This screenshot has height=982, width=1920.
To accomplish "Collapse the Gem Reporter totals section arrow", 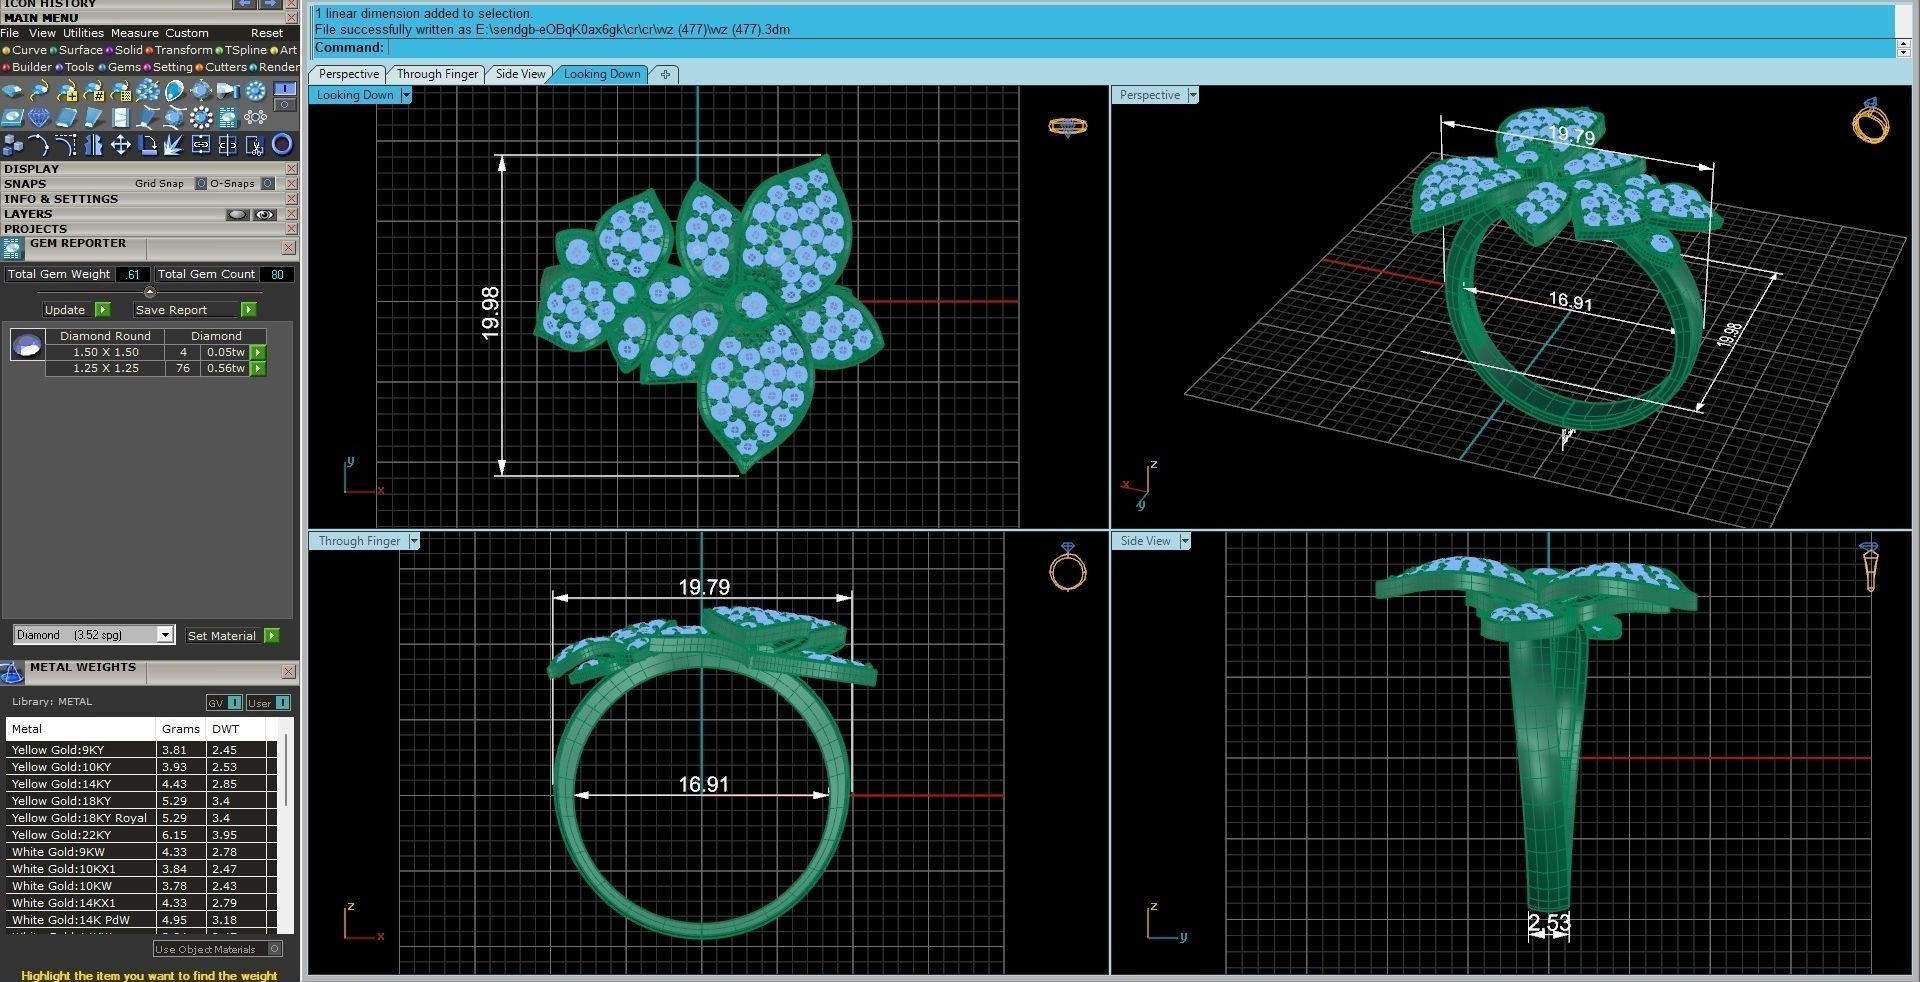I will (150, 292).
